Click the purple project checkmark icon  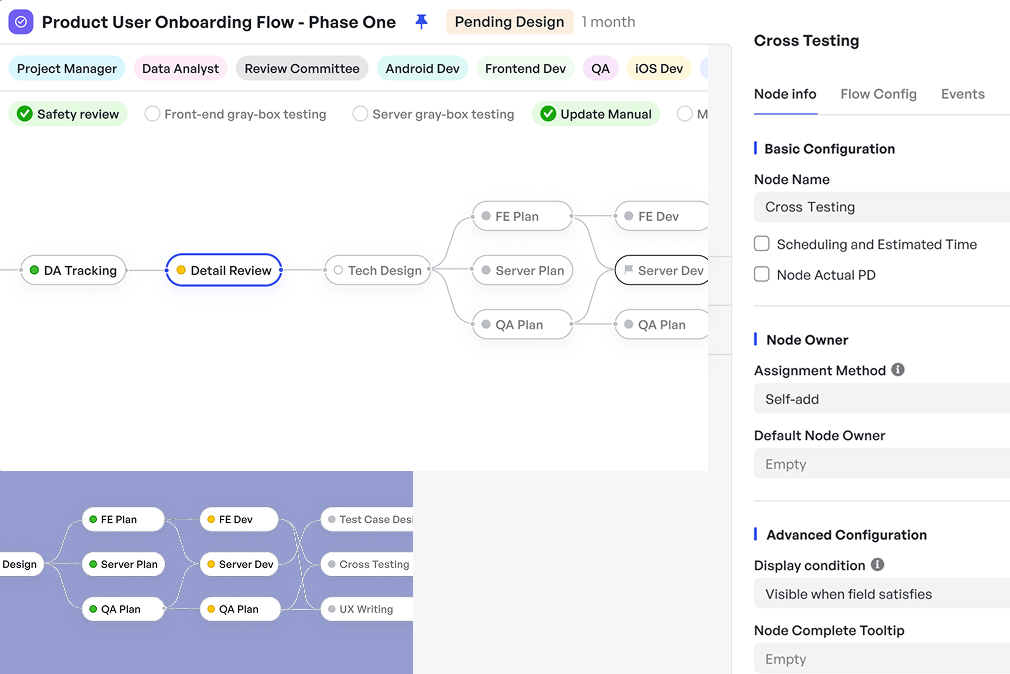tap(21, 22)
